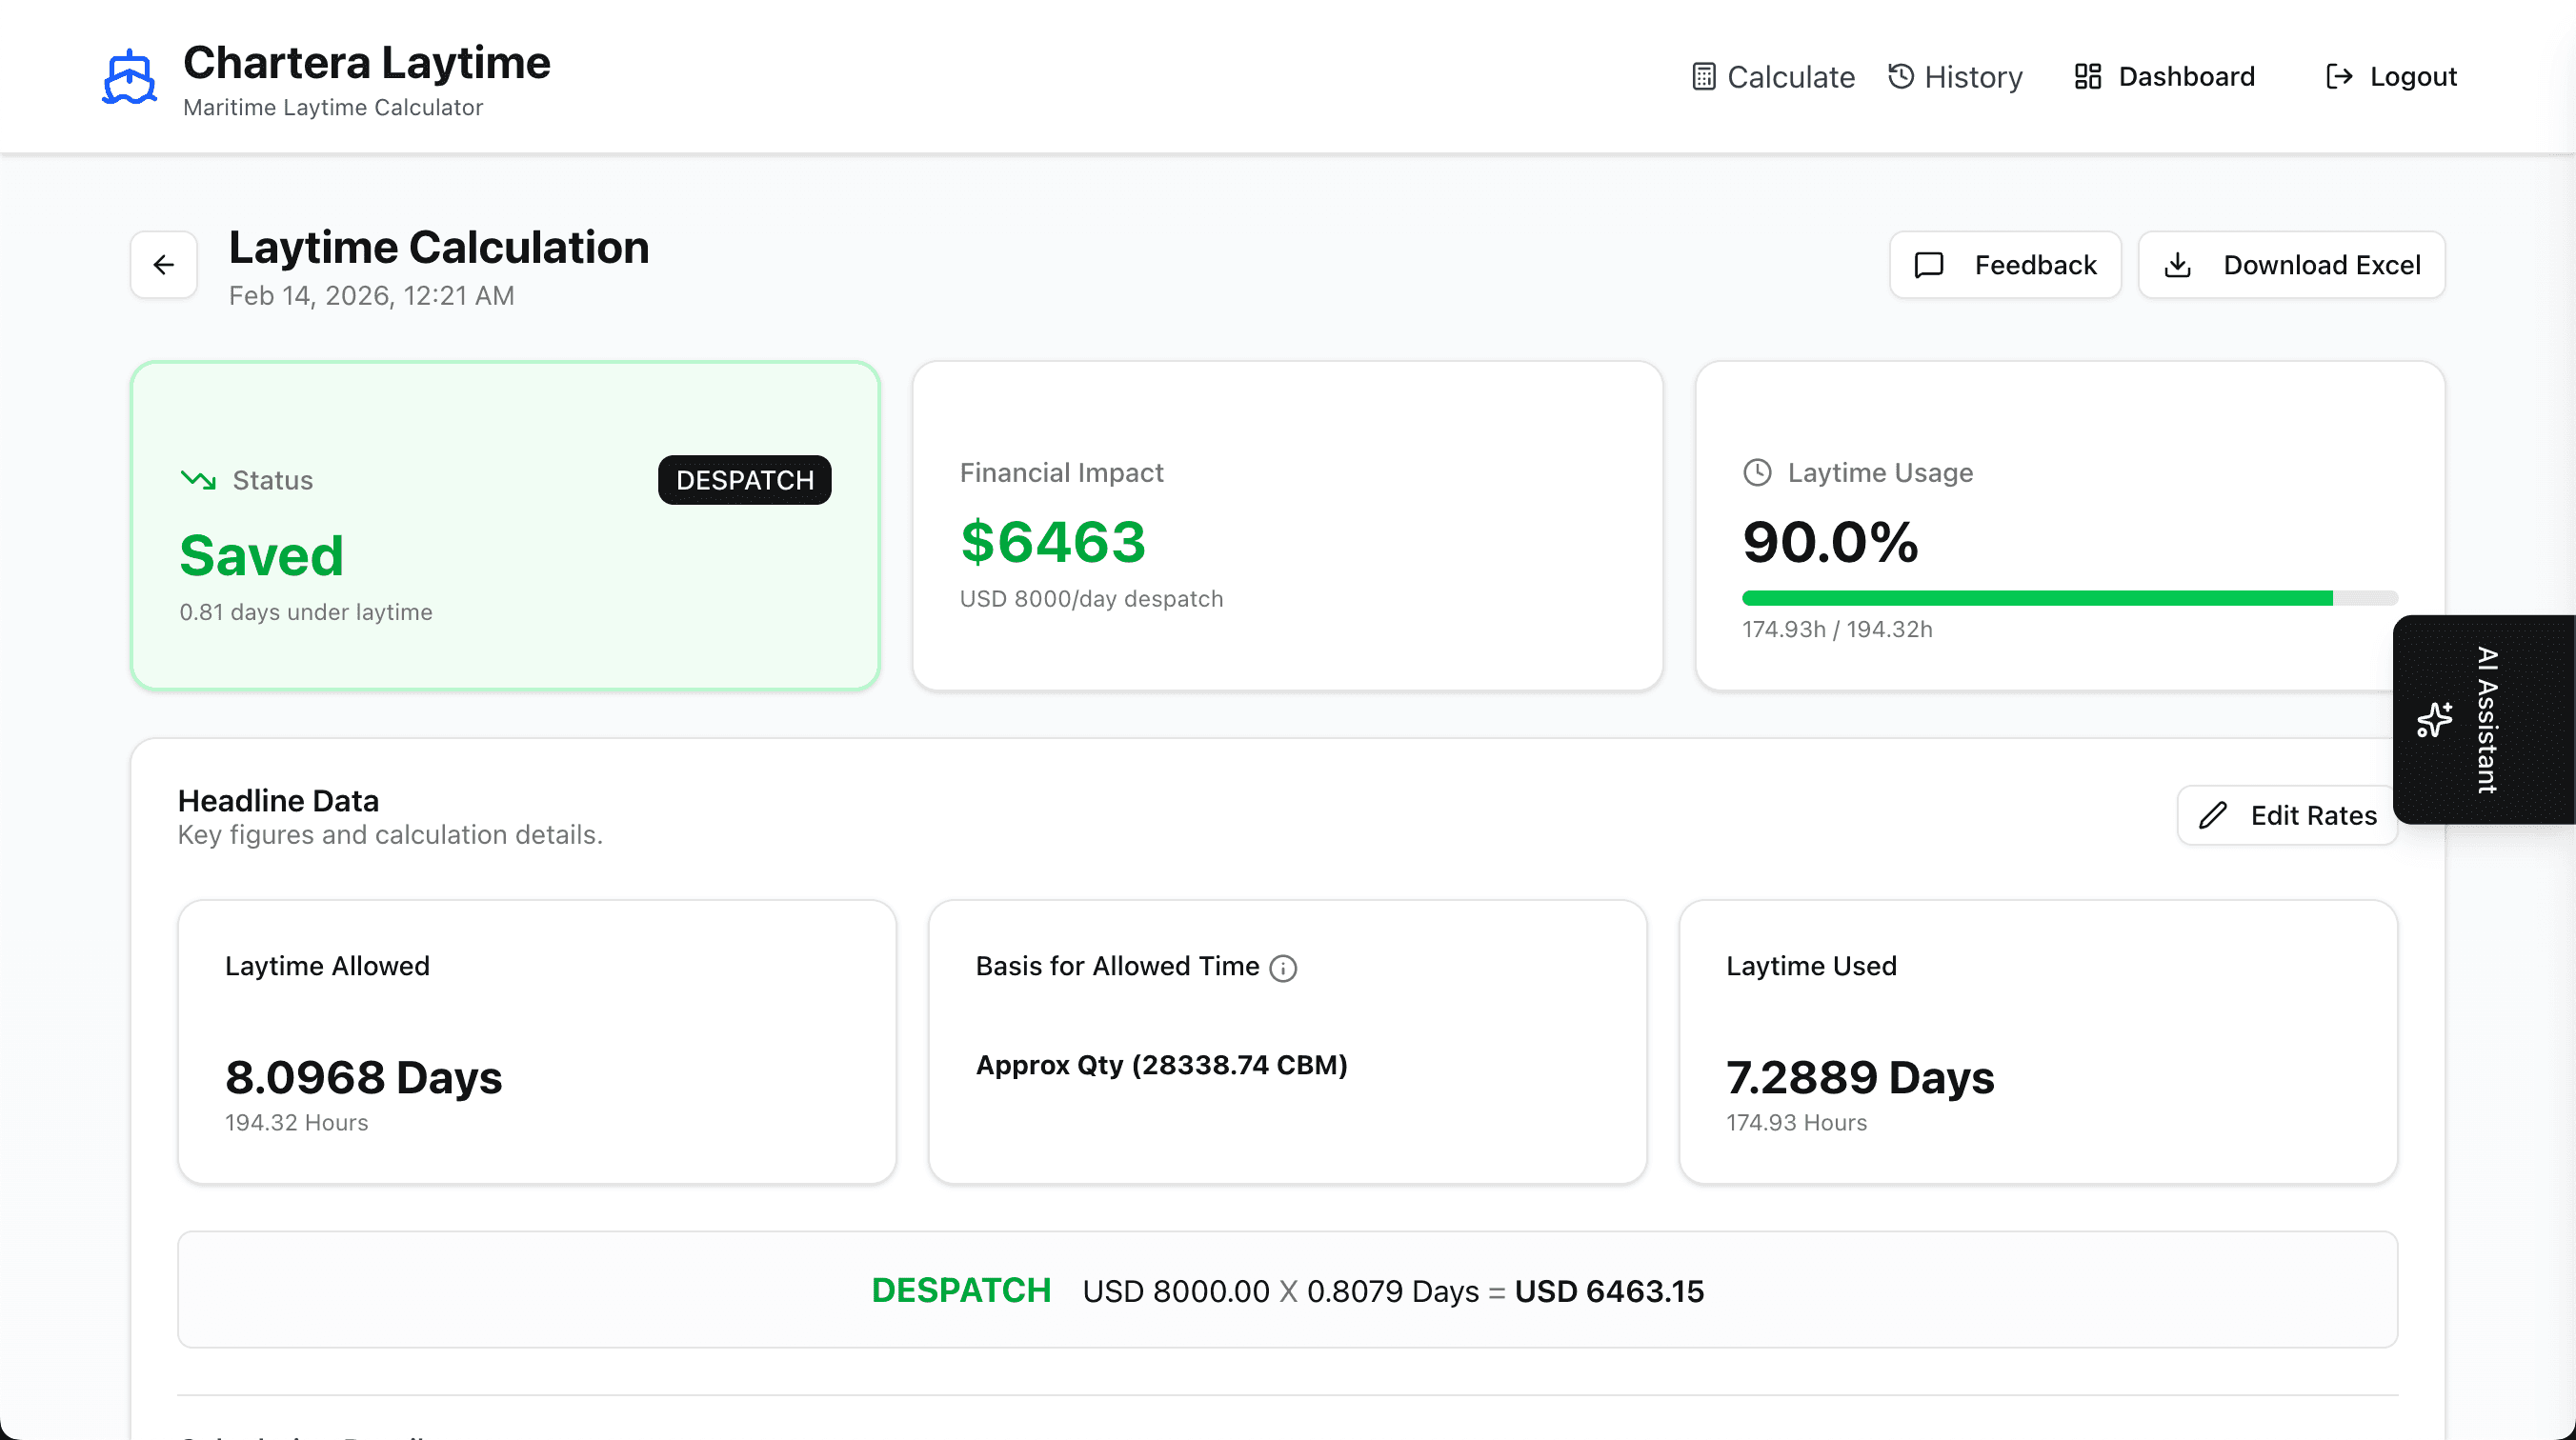Image resolution: width=2576 pixels, height=1440 pixels.
Task: Click the Chartera Laytime ship logo icon
Action: point(129,75)
